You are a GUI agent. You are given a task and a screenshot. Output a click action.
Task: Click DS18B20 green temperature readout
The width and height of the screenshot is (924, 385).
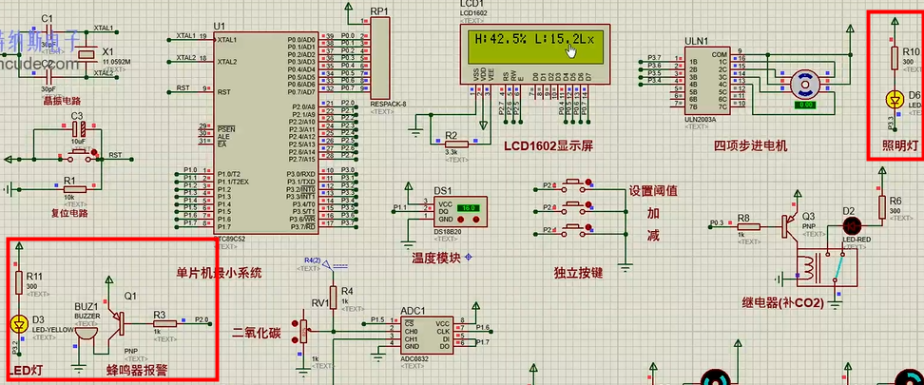pos(468,208)
